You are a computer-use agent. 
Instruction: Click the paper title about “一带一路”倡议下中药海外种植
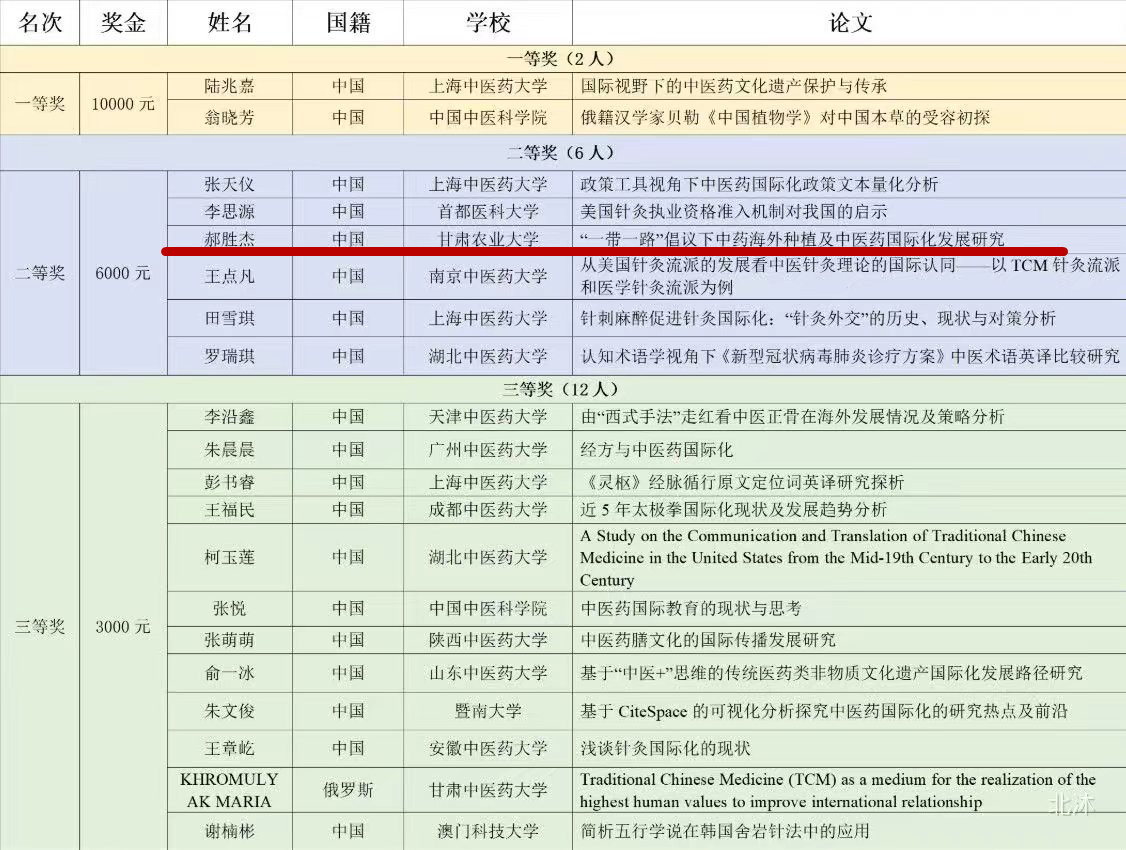tap(792, 238)
